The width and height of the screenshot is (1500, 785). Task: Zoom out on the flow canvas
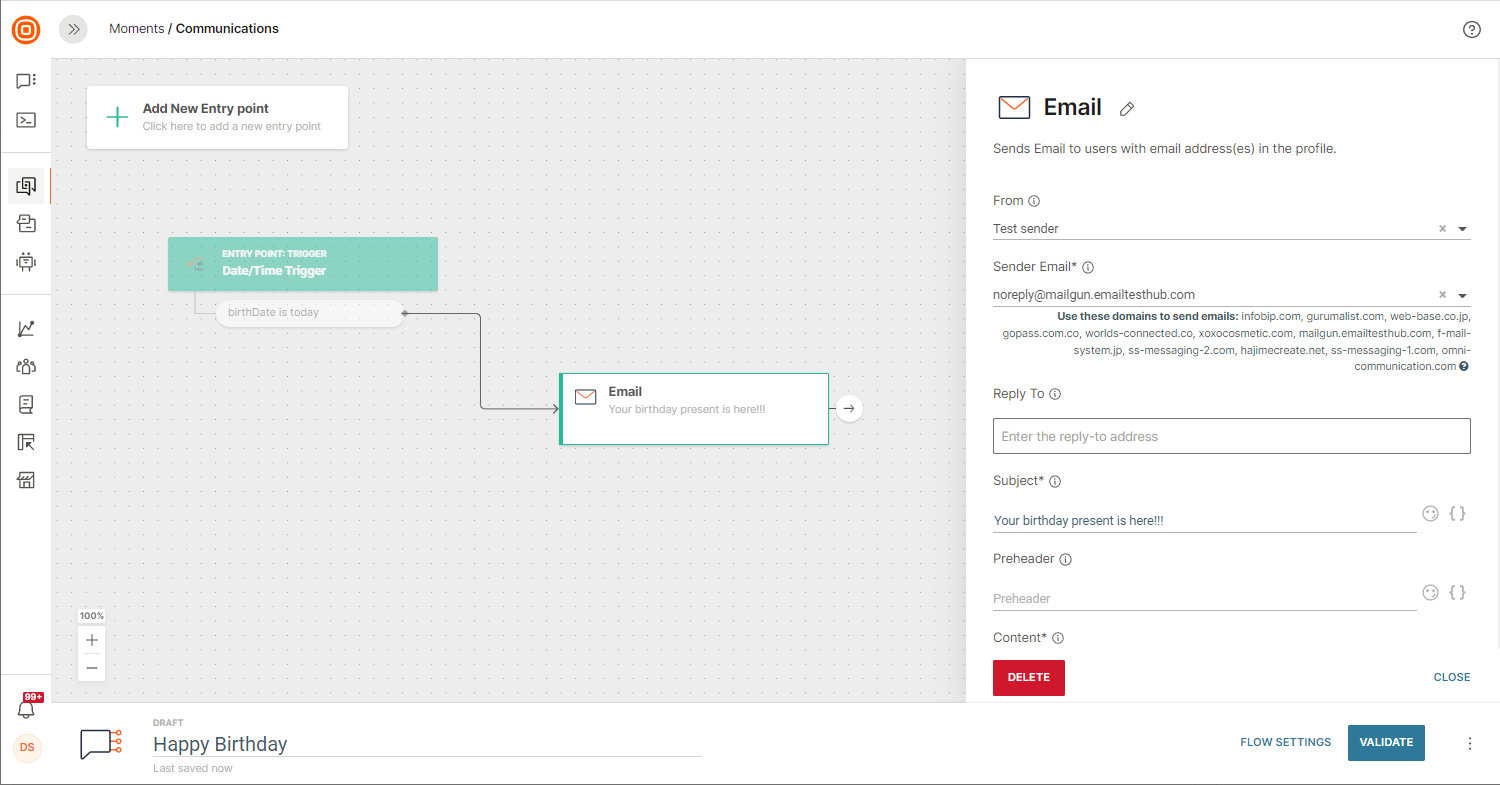pos(92,668)
